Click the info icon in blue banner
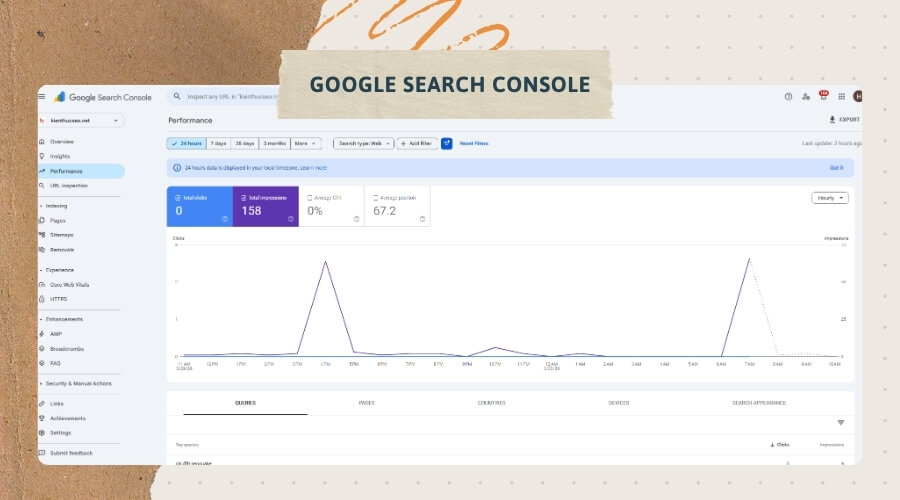The image size is (900, 500). click(177, 168)
